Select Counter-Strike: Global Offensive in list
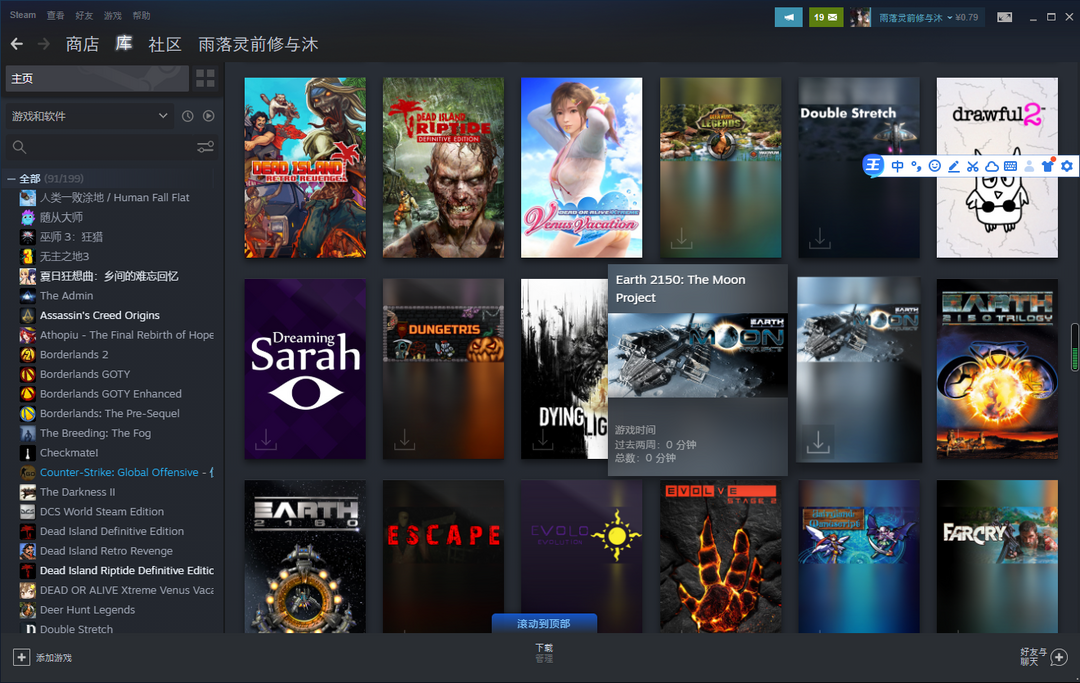The image size is (1080, 683). click(117, 472)
